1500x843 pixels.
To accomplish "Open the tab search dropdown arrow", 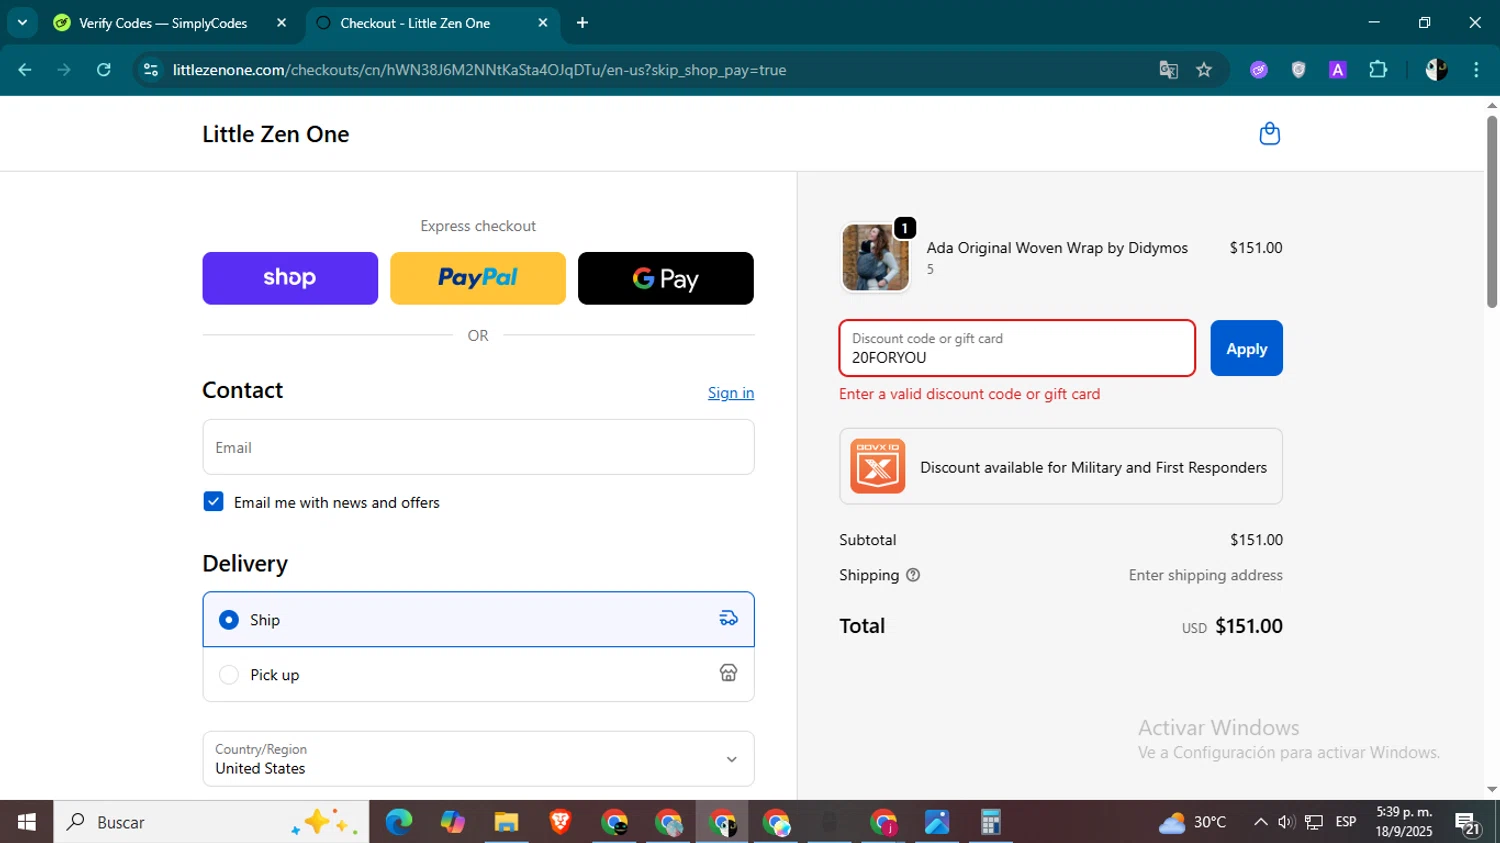I will [x=22, y=23].
